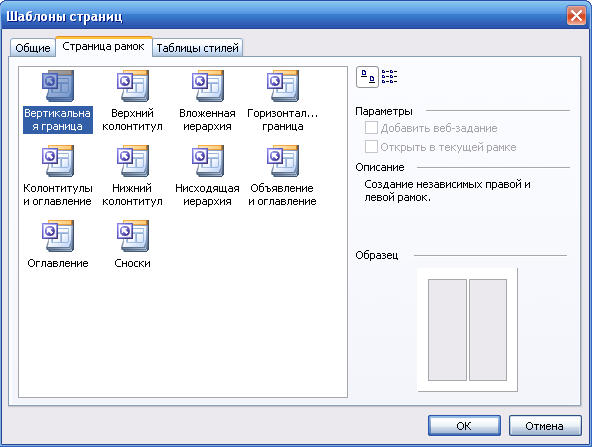Pick the Горизонтал... граница template icon
Screen dimensions: 593x447
pyautogui.click(x=283, y=85)
